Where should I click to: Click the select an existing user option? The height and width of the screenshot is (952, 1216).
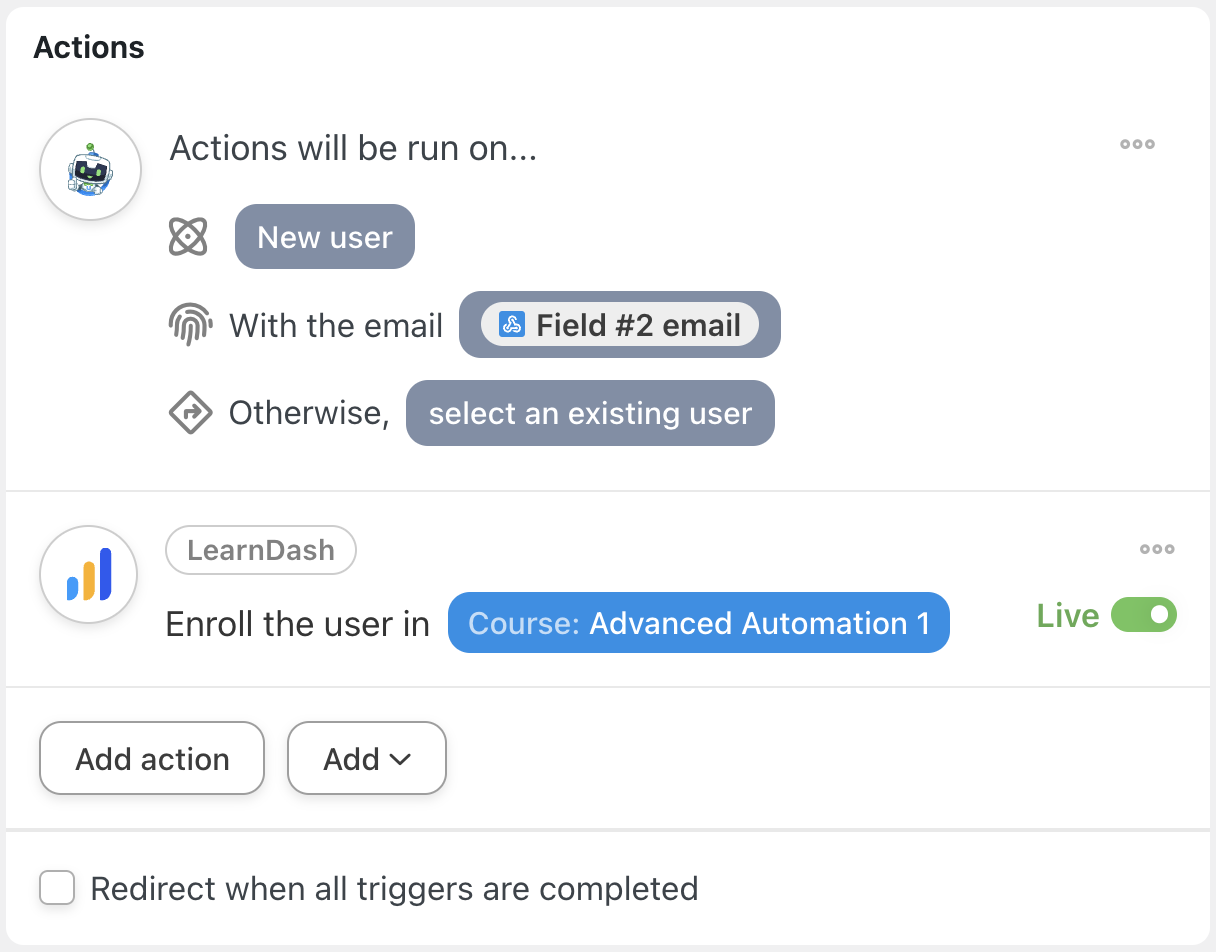590,413
